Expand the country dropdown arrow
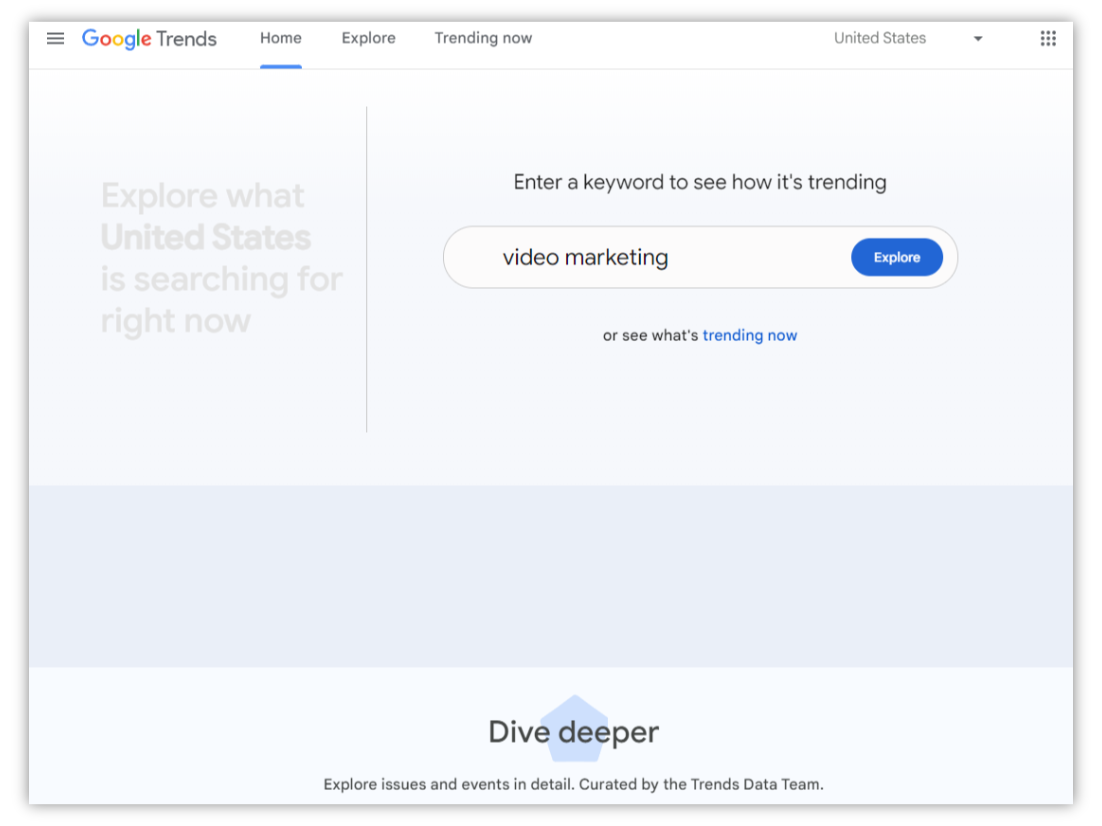This screenshot has width=1102, height=826. tap(978, 39)
